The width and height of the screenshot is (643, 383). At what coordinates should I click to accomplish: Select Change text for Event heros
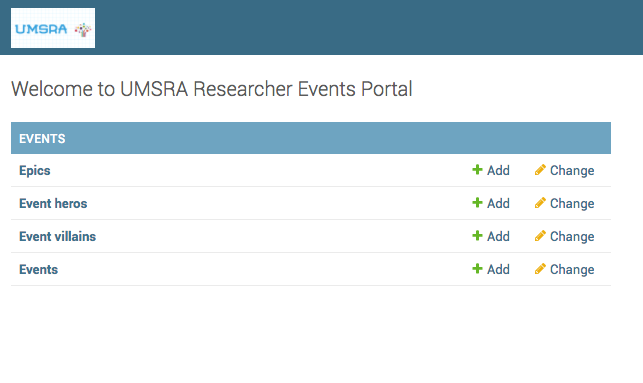coord(572,203)
